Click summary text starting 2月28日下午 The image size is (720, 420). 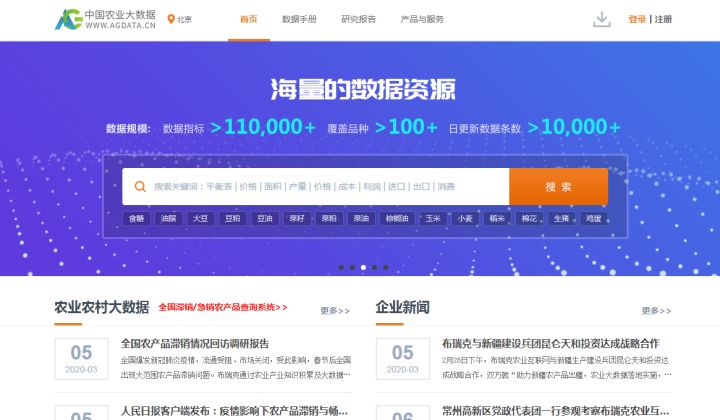tap(557, 367)
